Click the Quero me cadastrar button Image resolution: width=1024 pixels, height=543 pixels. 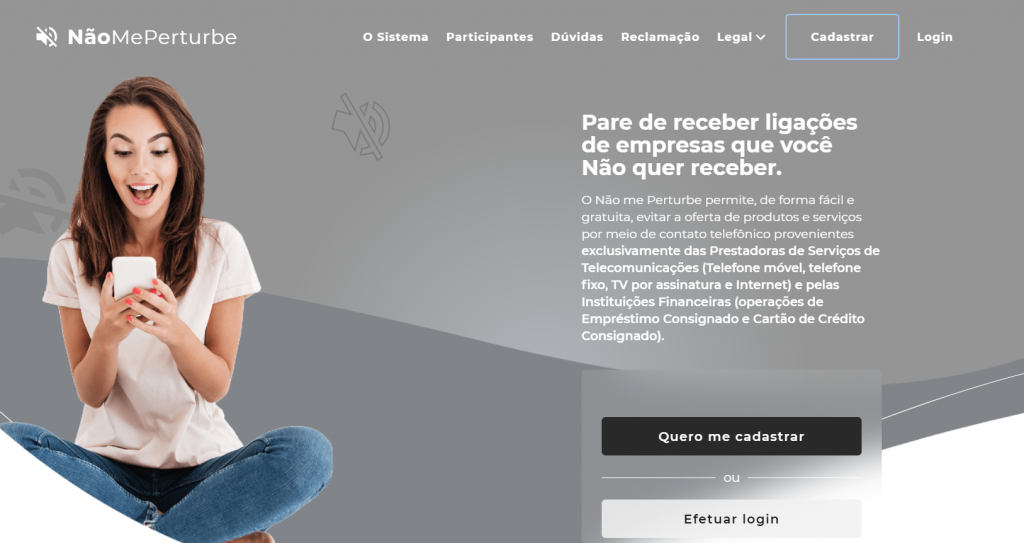point(731,436)
